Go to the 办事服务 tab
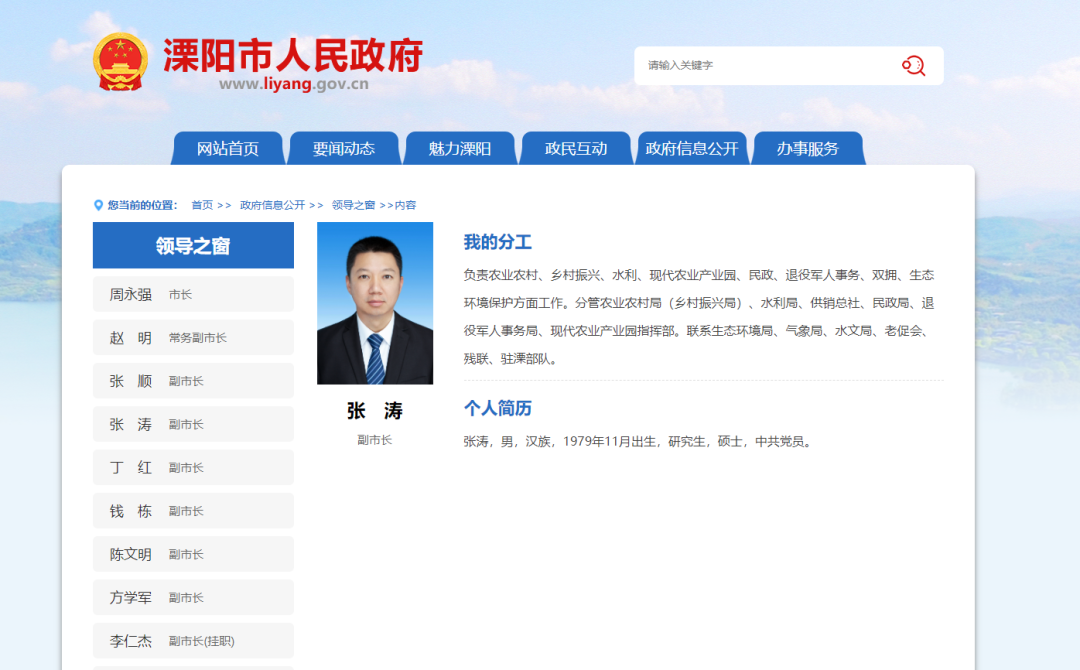Image resolution: width=1080 pixels, height=670 pixels. (x=810, y=147)
